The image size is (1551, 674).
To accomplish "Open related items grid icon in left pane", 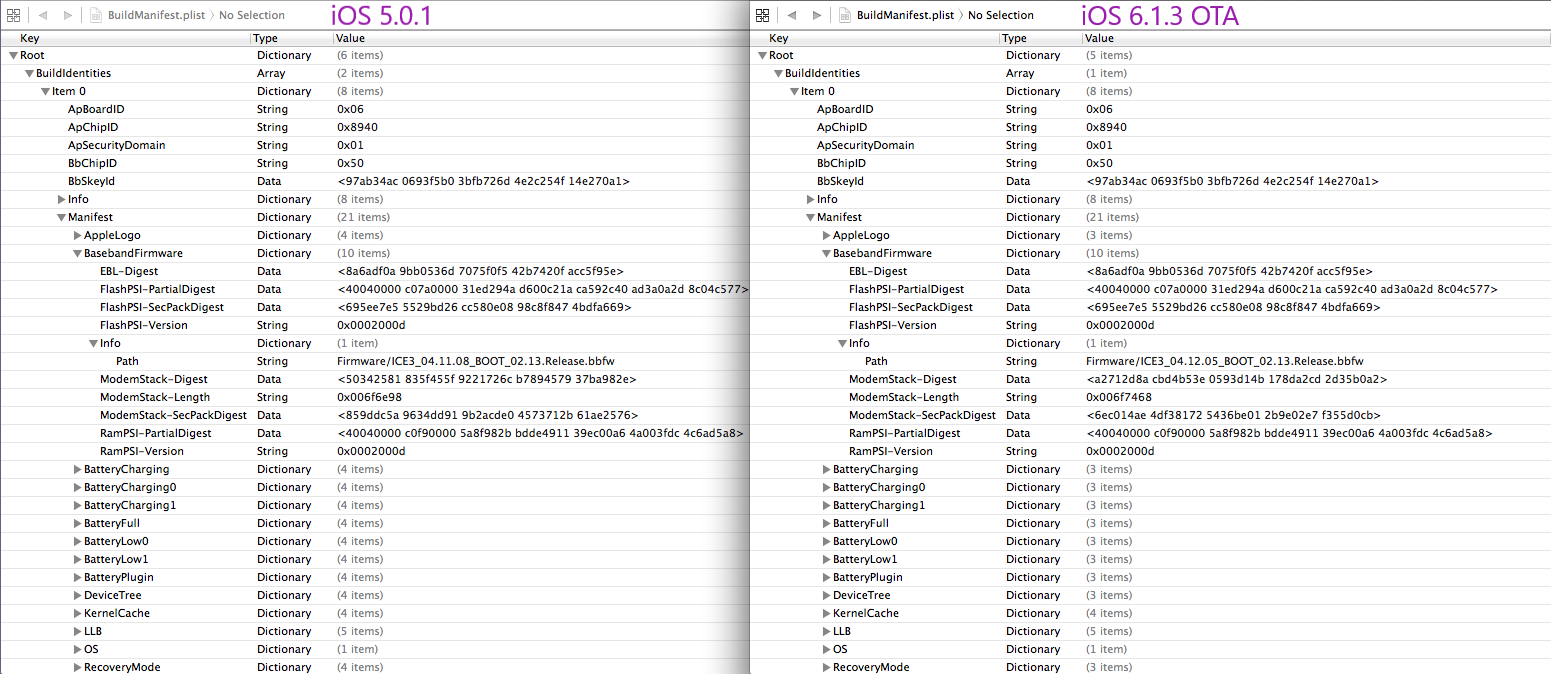I will [x=14, y=15].
